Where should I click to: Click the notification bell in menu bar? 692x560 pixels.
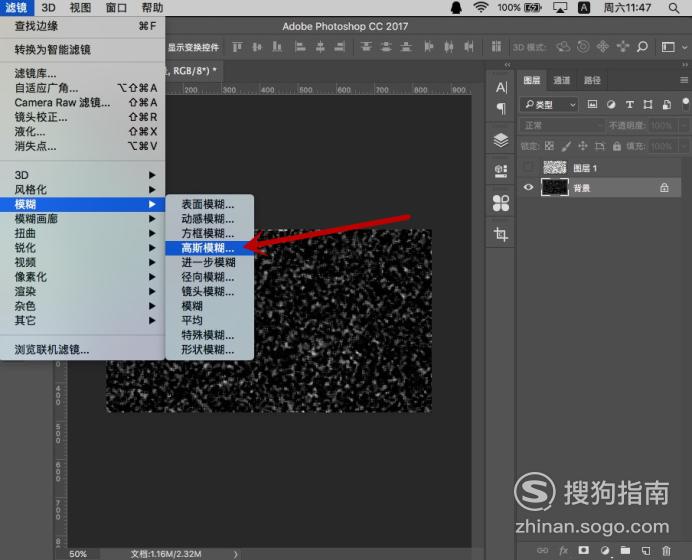click(x=456, y=8)
